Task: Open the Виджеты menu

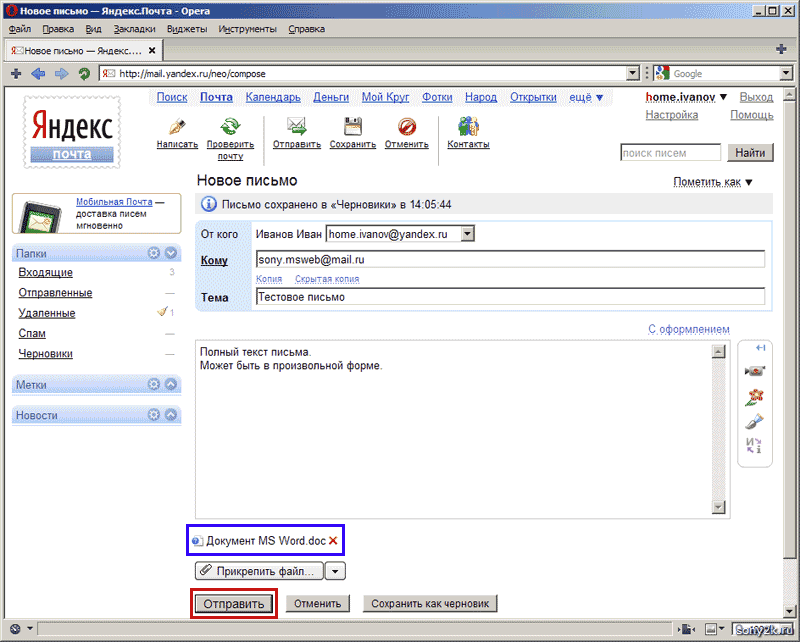Action: coord(187,29)
